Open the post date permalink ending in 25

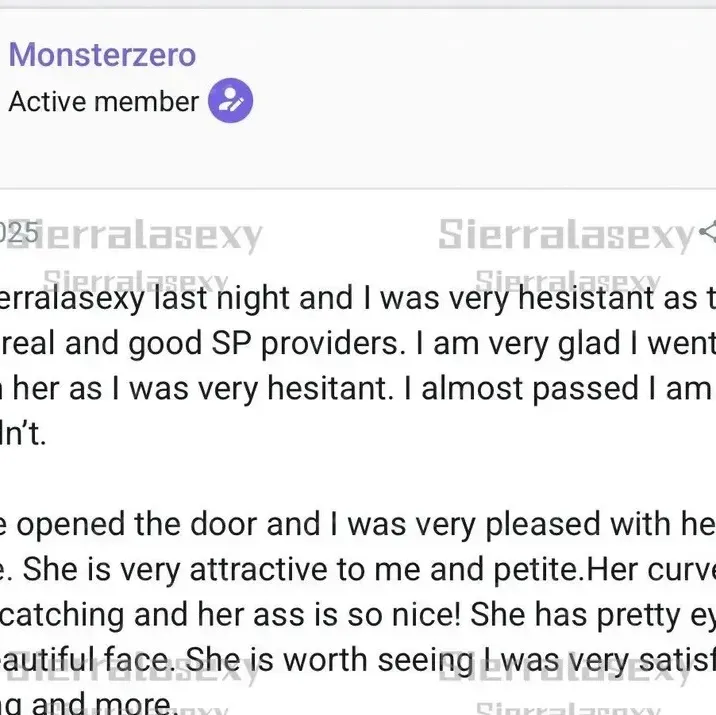18,232
